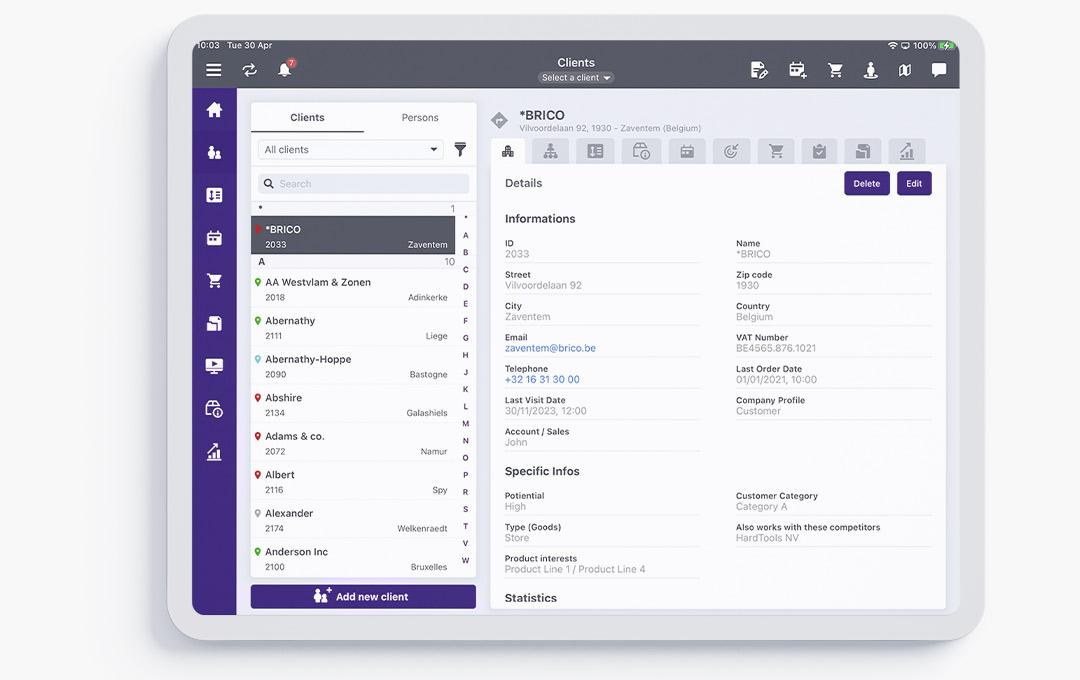Open the shopping cart in the top bar

tap(835, 70)
